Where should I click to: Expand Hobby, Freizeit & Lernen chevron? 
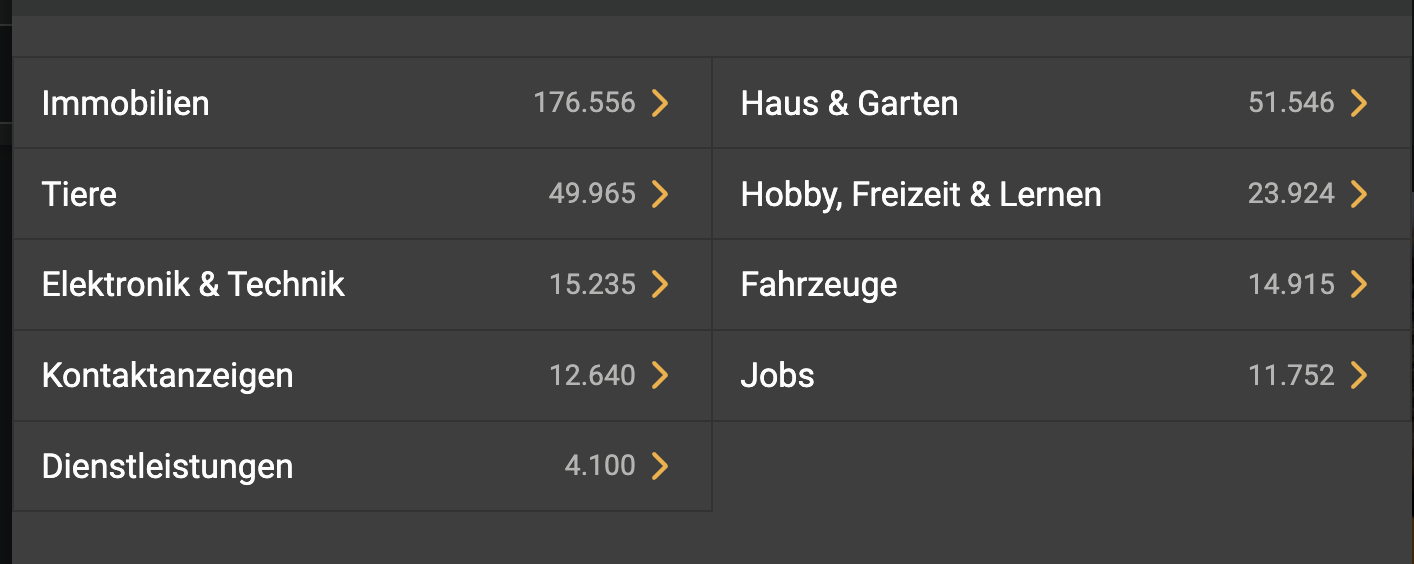point(1359,194)
